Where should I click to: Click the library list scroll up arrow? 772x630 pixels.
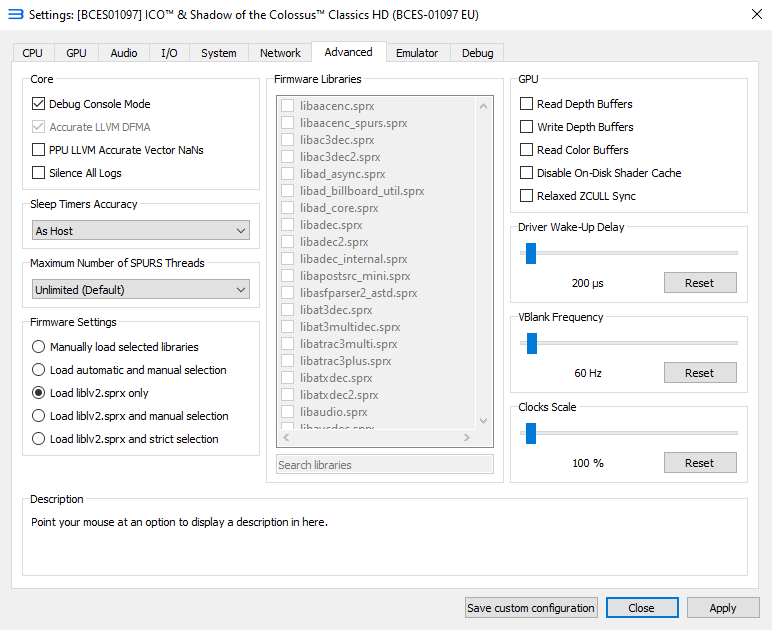point(483,106)
